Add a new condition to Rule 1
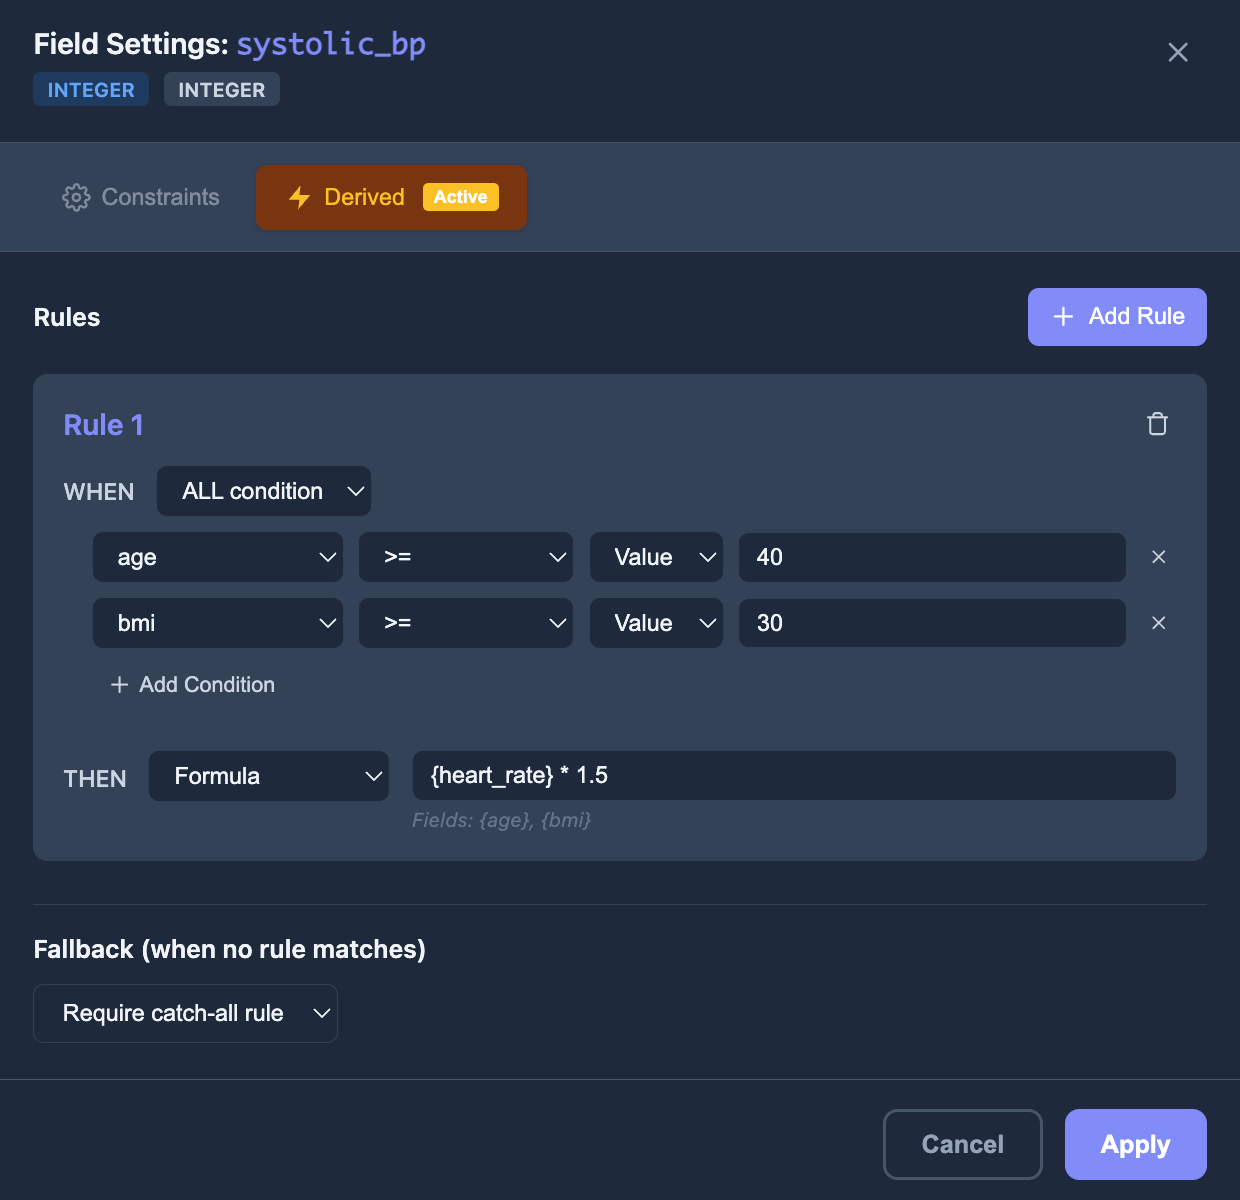Viewport: 1240px width, 1200px height. click(193, 685)
